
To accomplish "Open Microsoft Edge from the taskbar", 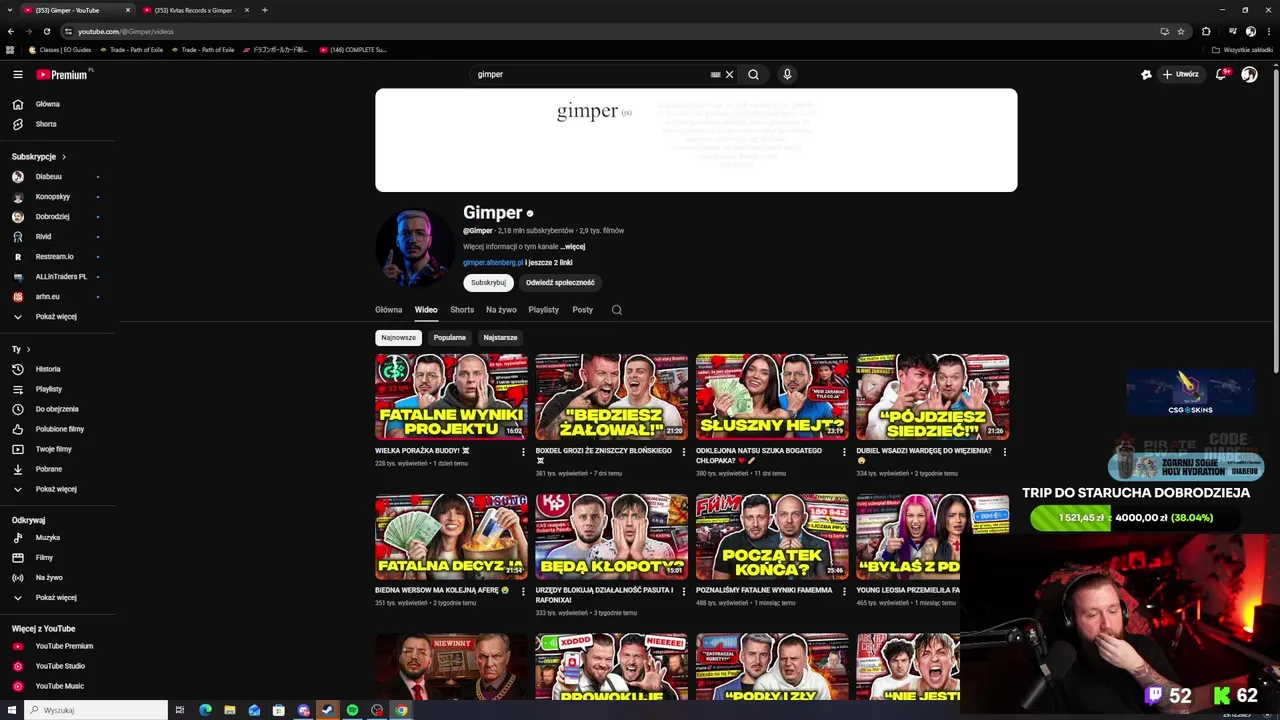I will point(205,710).
